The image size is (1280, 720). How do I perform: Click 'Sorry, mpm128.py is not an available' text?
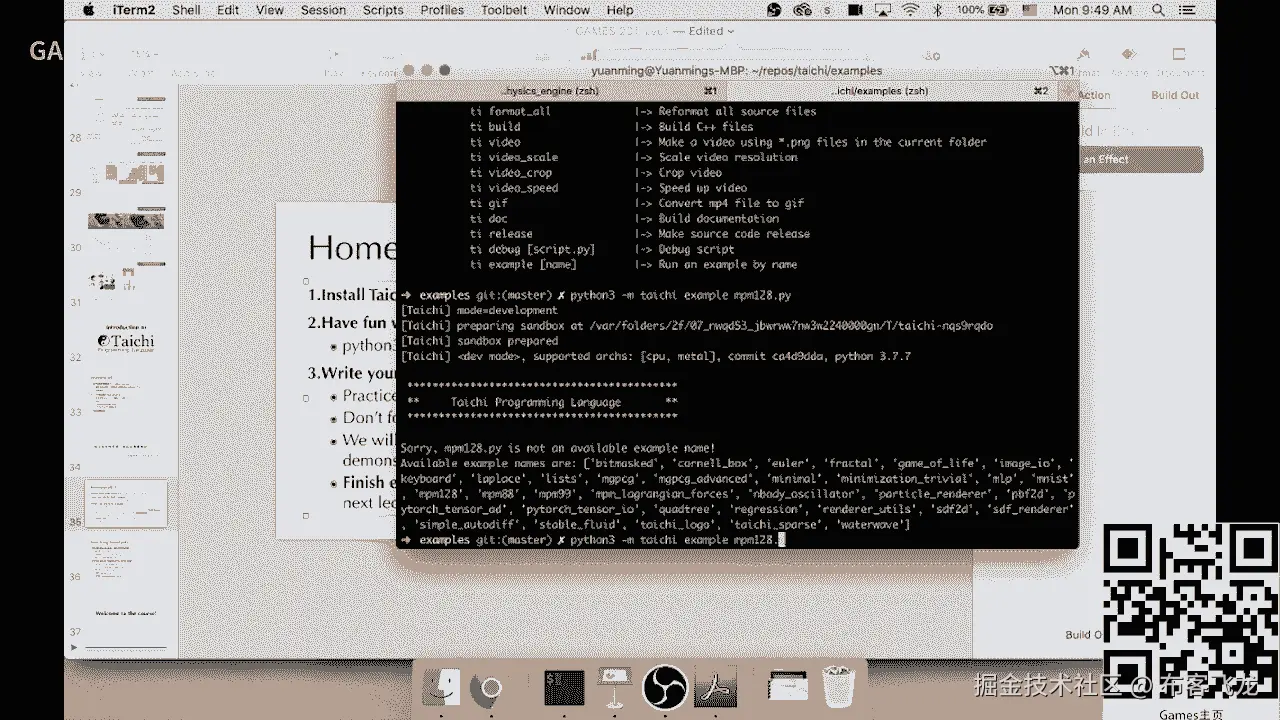[x=557, y=448]
